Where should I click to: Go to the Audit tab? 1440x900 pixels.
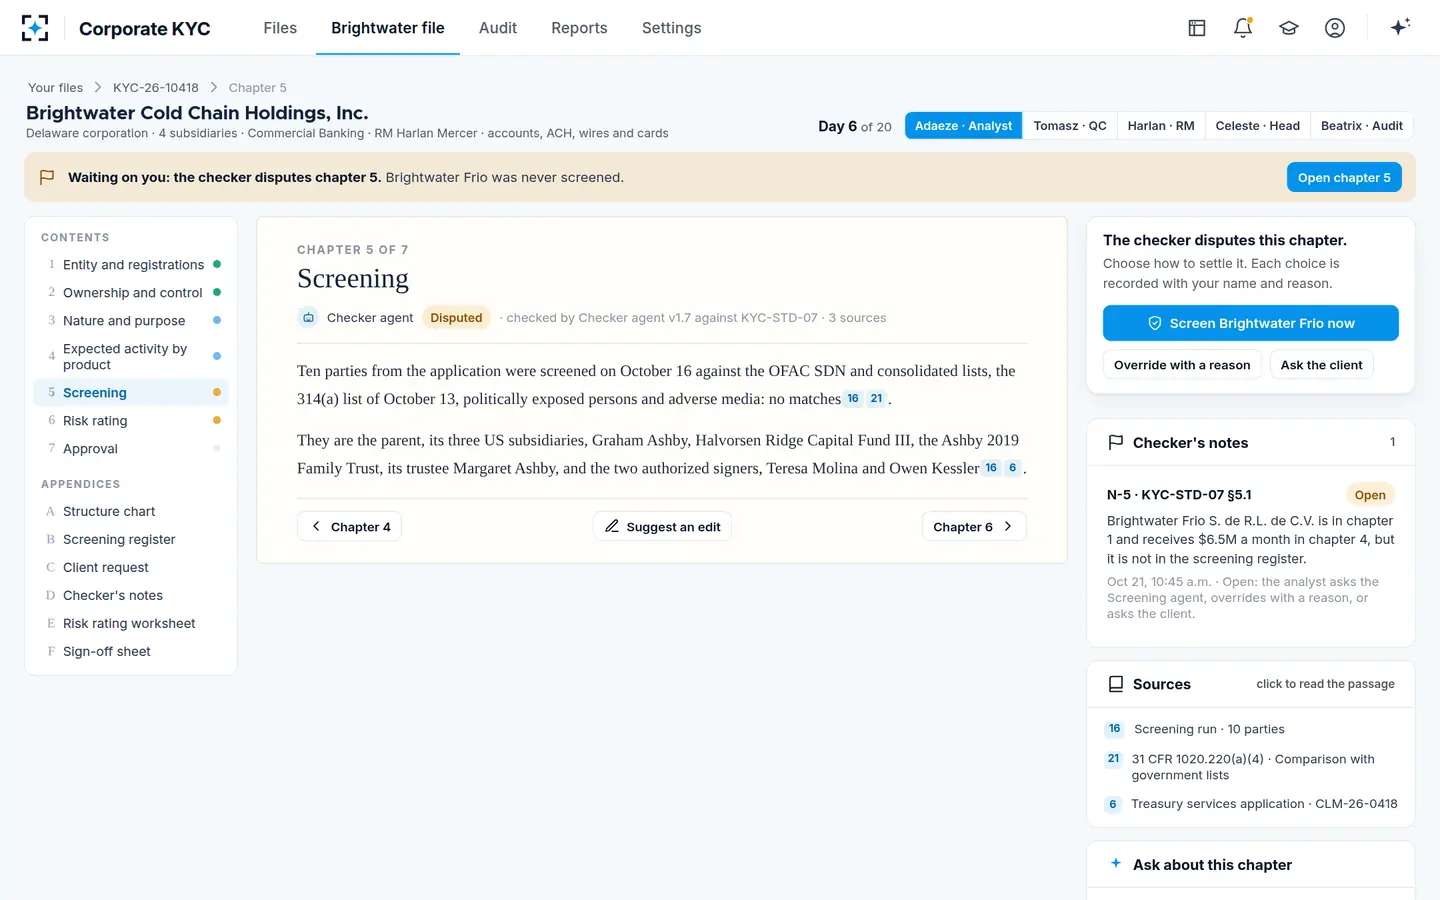pos(498,28)
